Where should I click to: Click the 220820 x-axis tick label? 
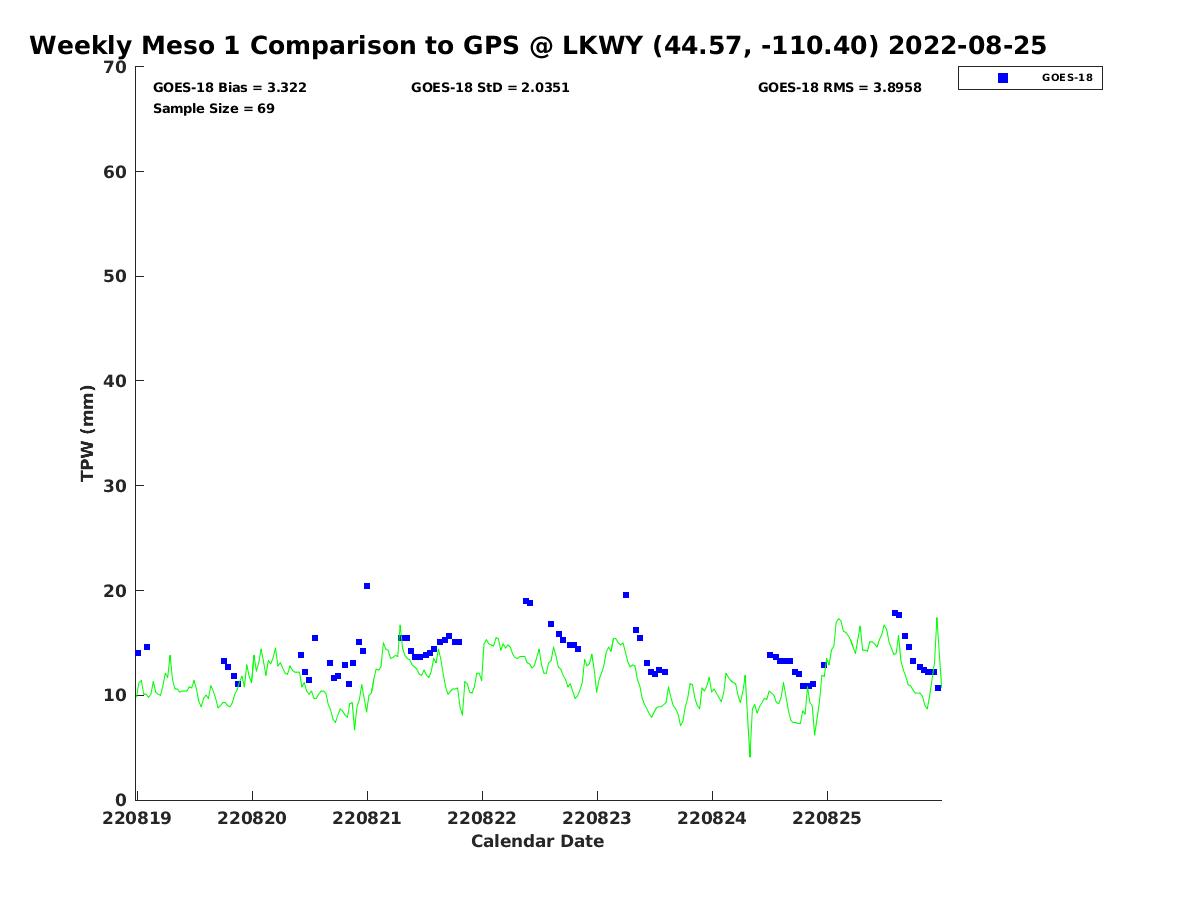252,818
